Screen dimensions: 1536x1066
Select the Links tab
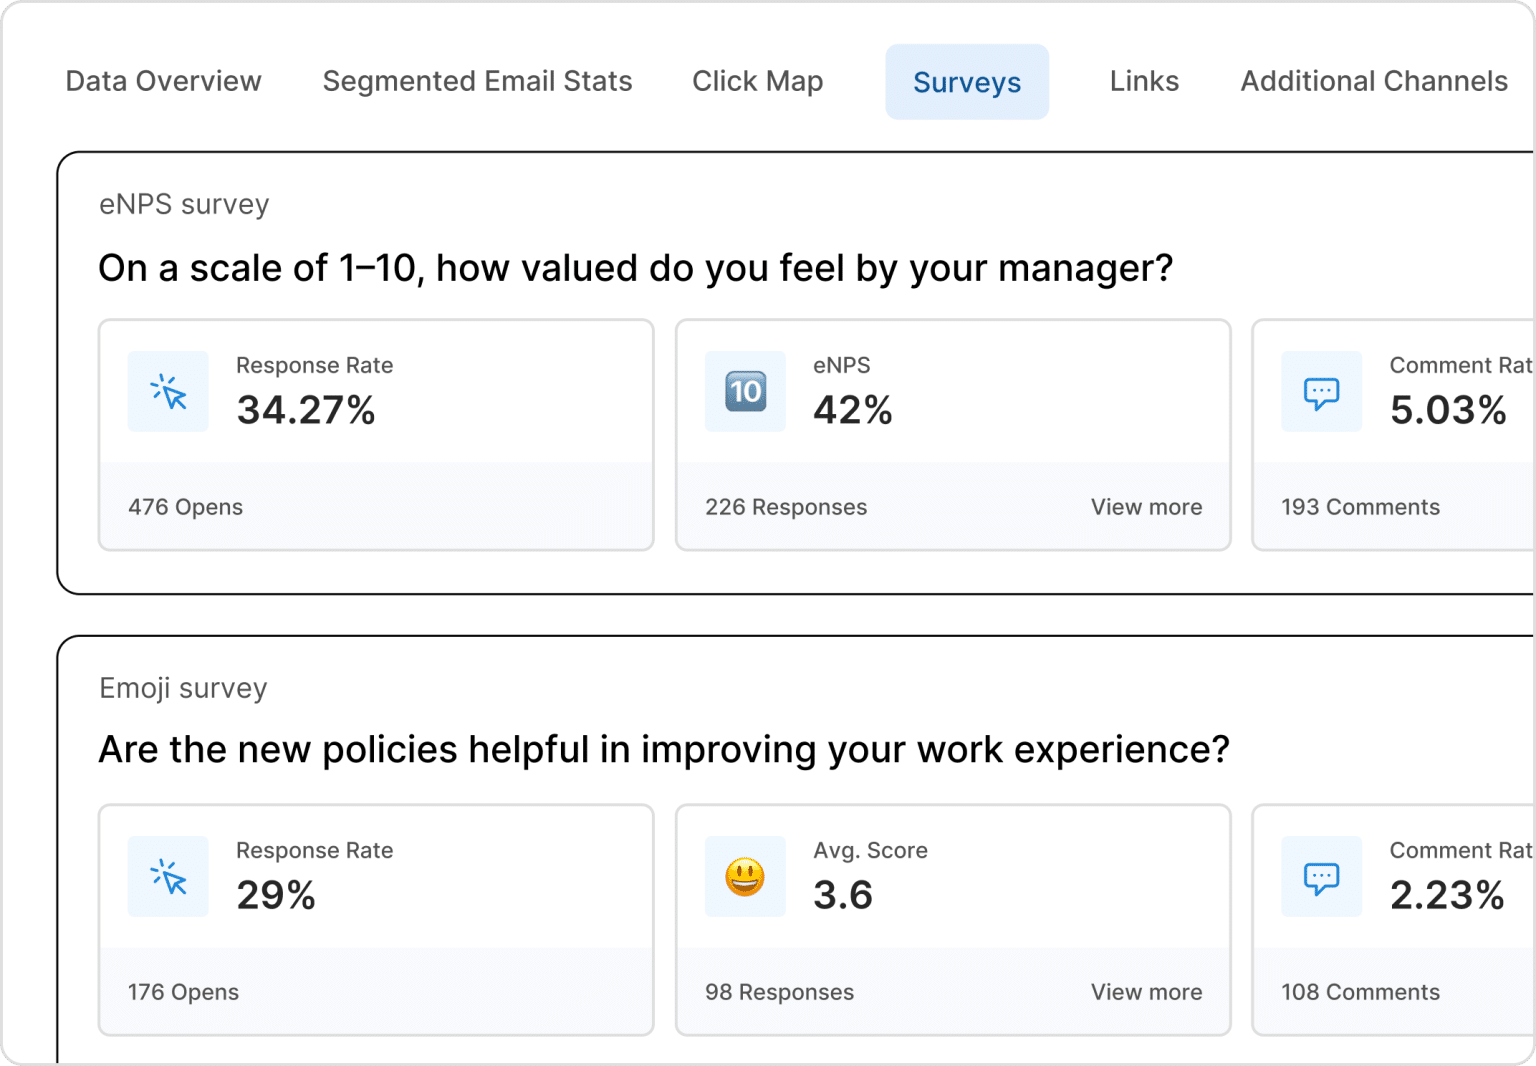(x=1143, y=82)
